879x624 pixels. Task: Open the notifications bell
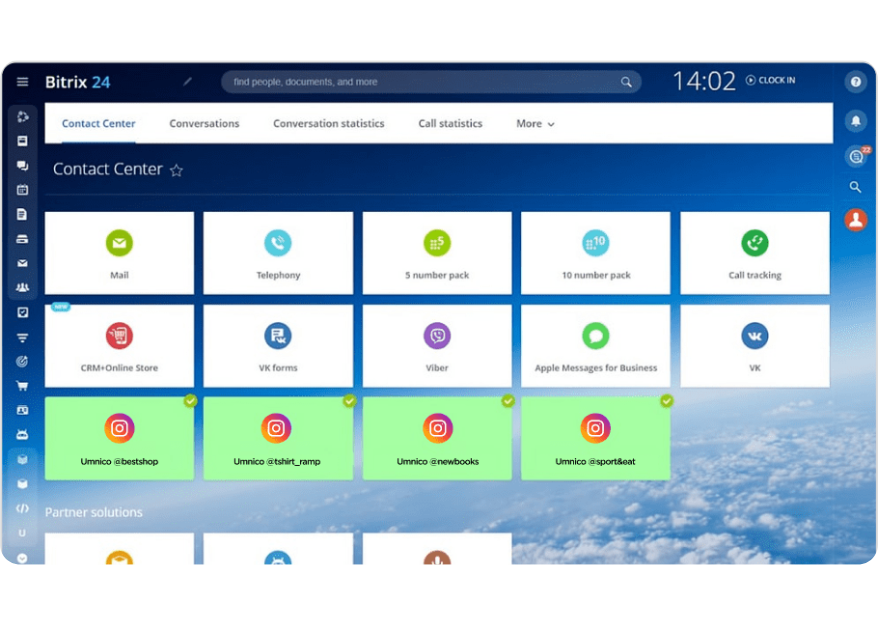[x=855, y=121]
